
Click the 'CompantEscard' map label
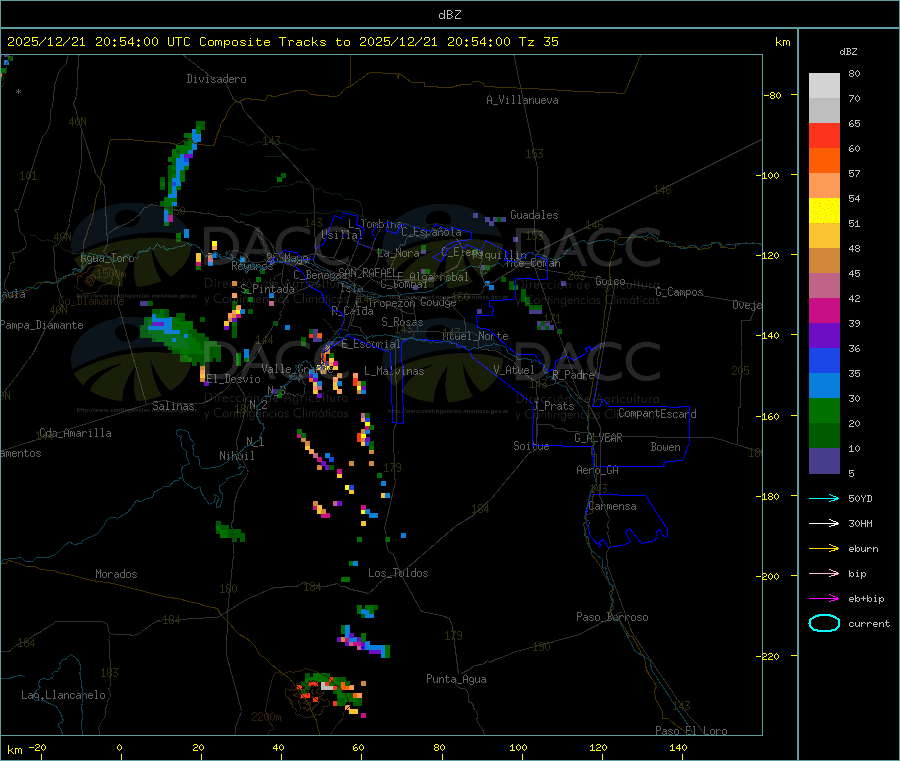coord(657,414)
